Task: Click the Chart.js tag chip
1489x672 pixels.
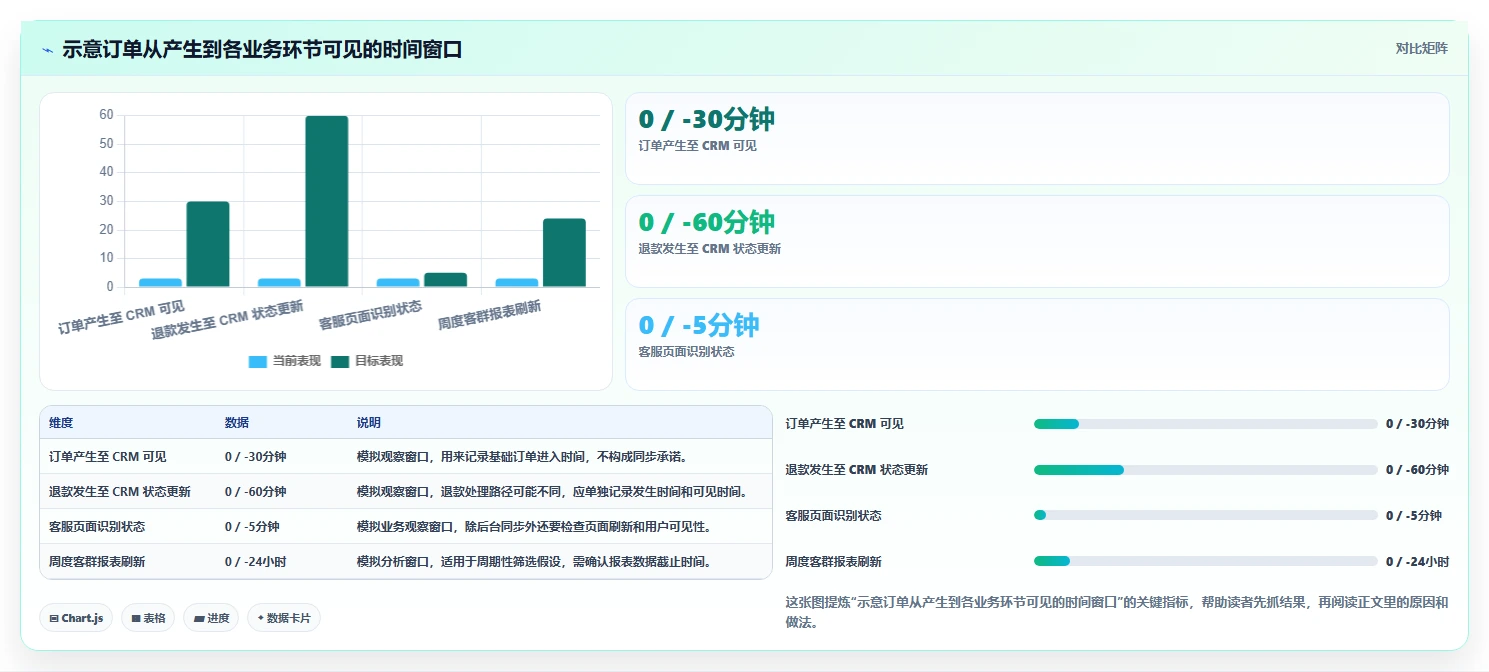Action: point(76,618)
